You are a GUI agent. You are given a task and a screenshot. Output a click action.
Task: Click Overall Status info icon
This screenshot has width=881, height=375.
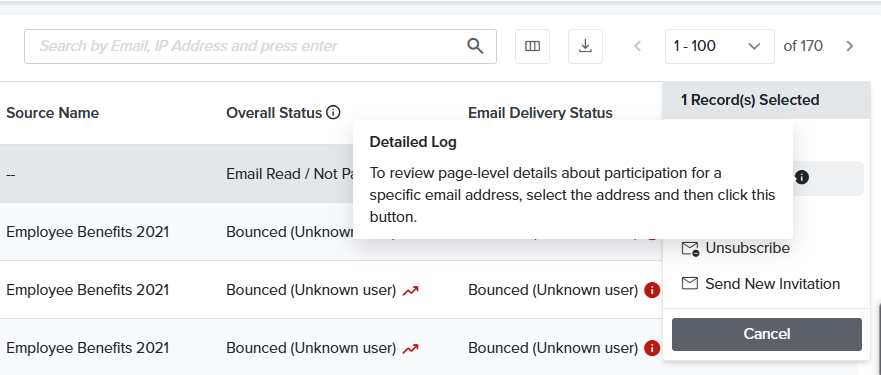[x=333, y=113]
